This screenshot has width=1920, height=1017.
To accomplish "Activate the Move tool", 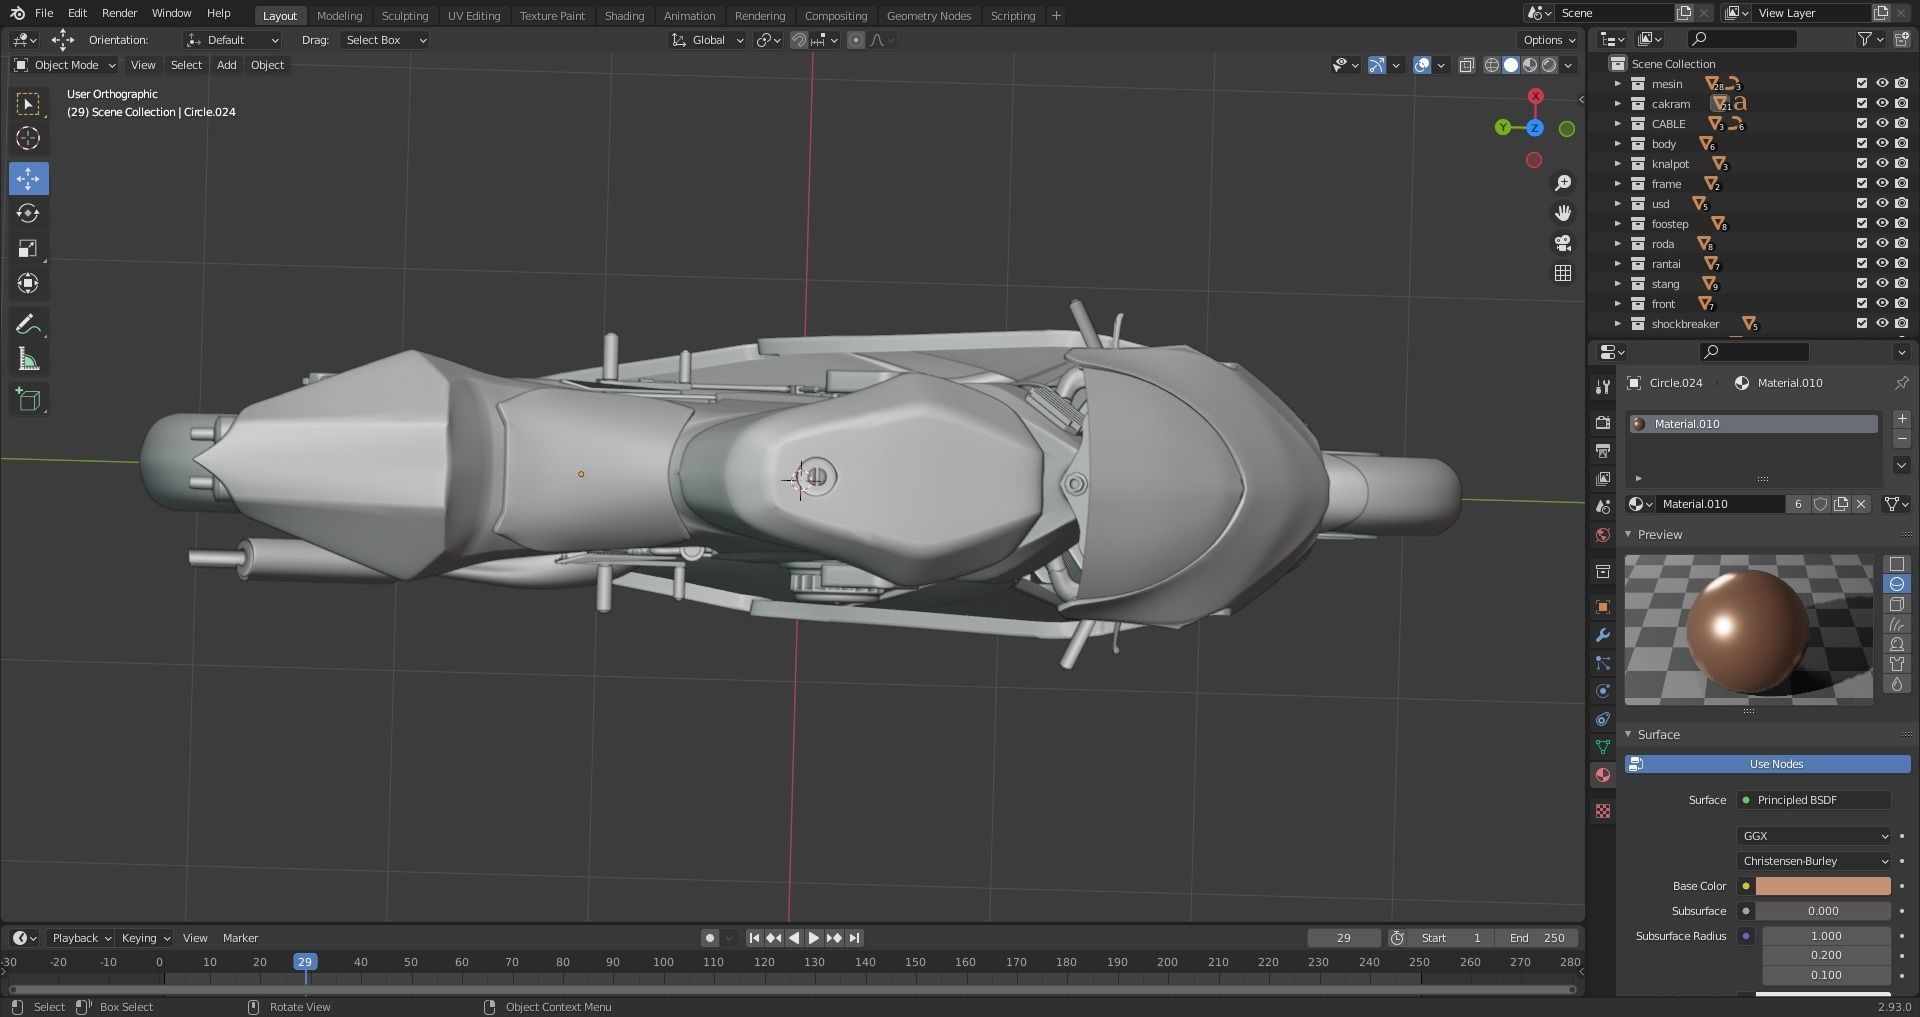I will click(x=28, y=178).
